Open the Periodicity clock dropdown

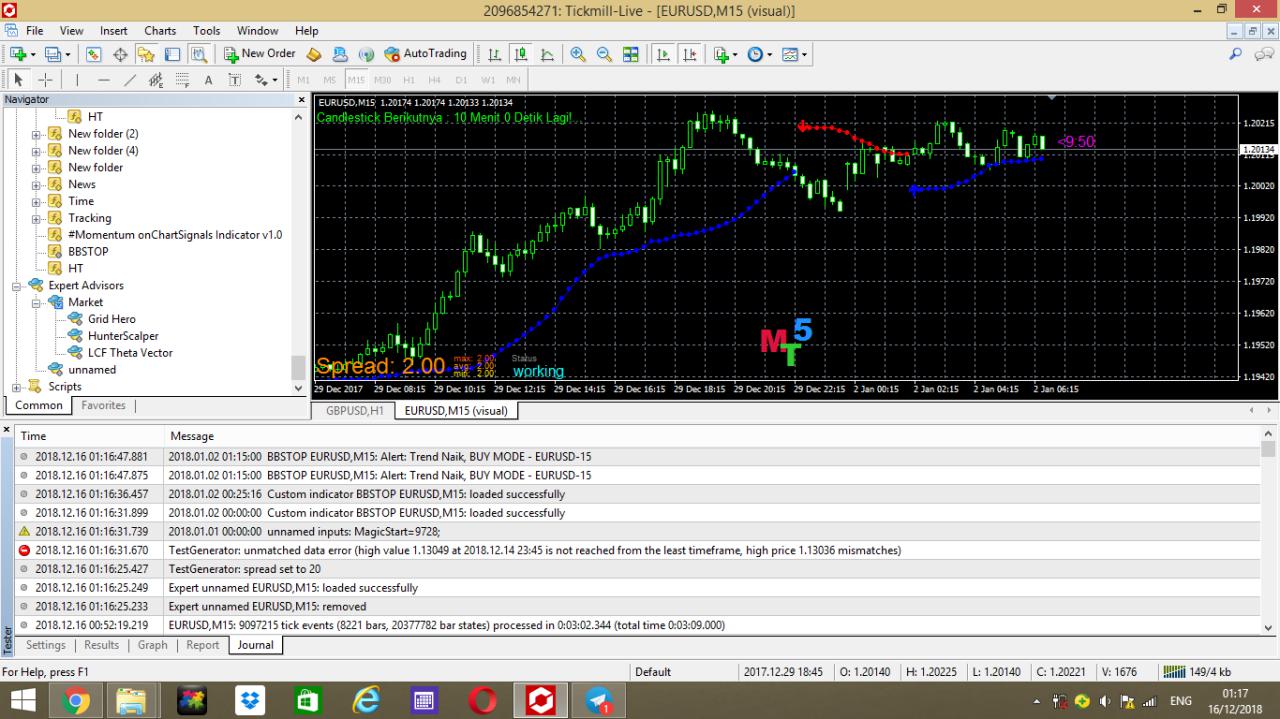pyautogui.click(x=760, y=54)
